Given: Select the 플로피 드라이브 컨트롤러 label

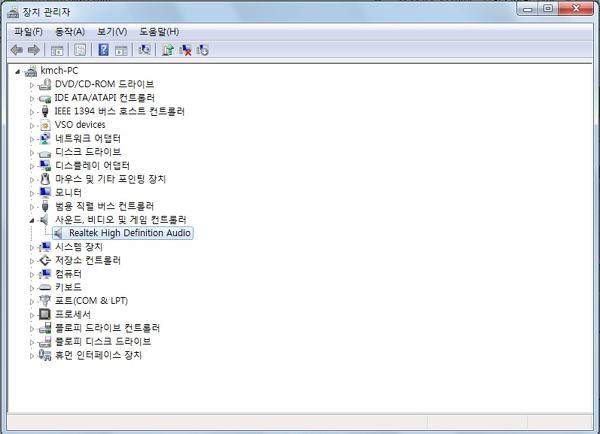Looking at the screenshot, I should tap(107, 328).
